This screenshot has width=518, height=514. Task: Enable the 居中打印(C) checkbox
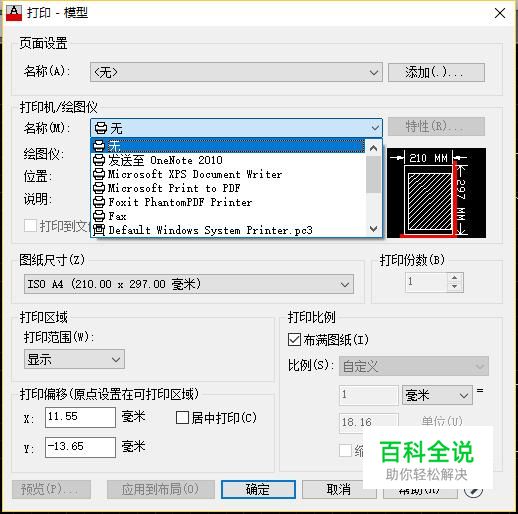tap(182, 417)
